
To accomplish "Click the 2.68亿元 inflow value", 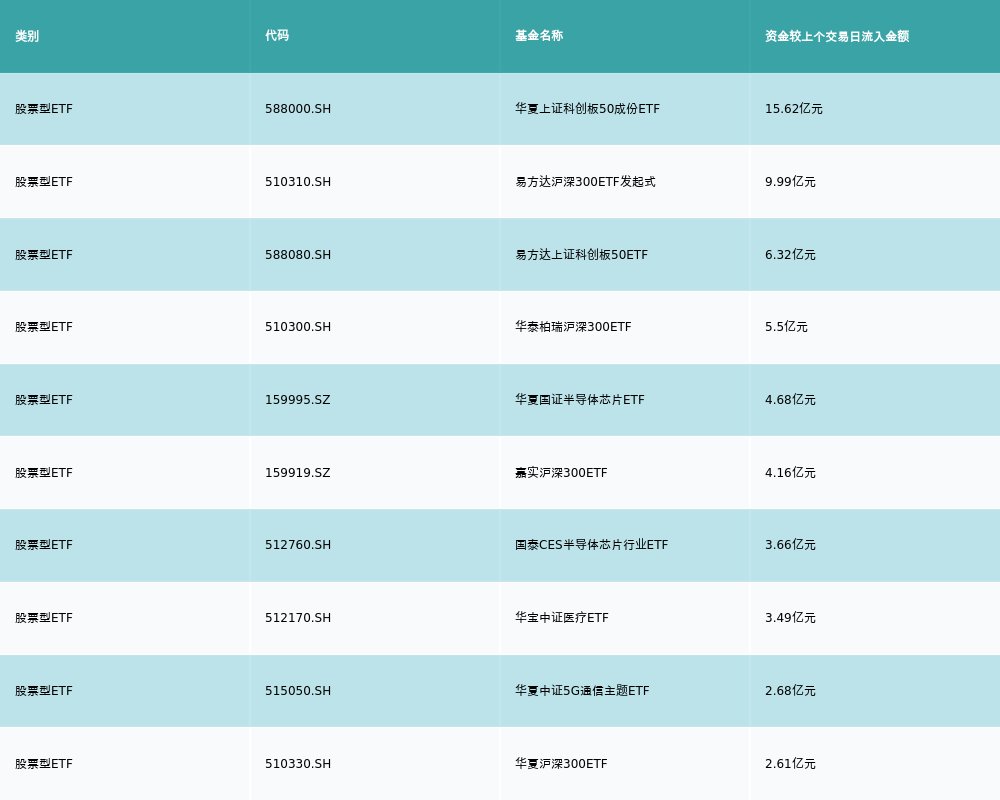I will (790, 691).
